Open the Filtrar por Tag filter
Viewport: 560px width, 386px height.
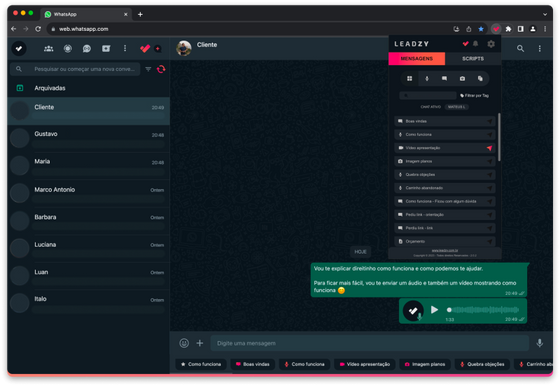[x=474, y=95]
